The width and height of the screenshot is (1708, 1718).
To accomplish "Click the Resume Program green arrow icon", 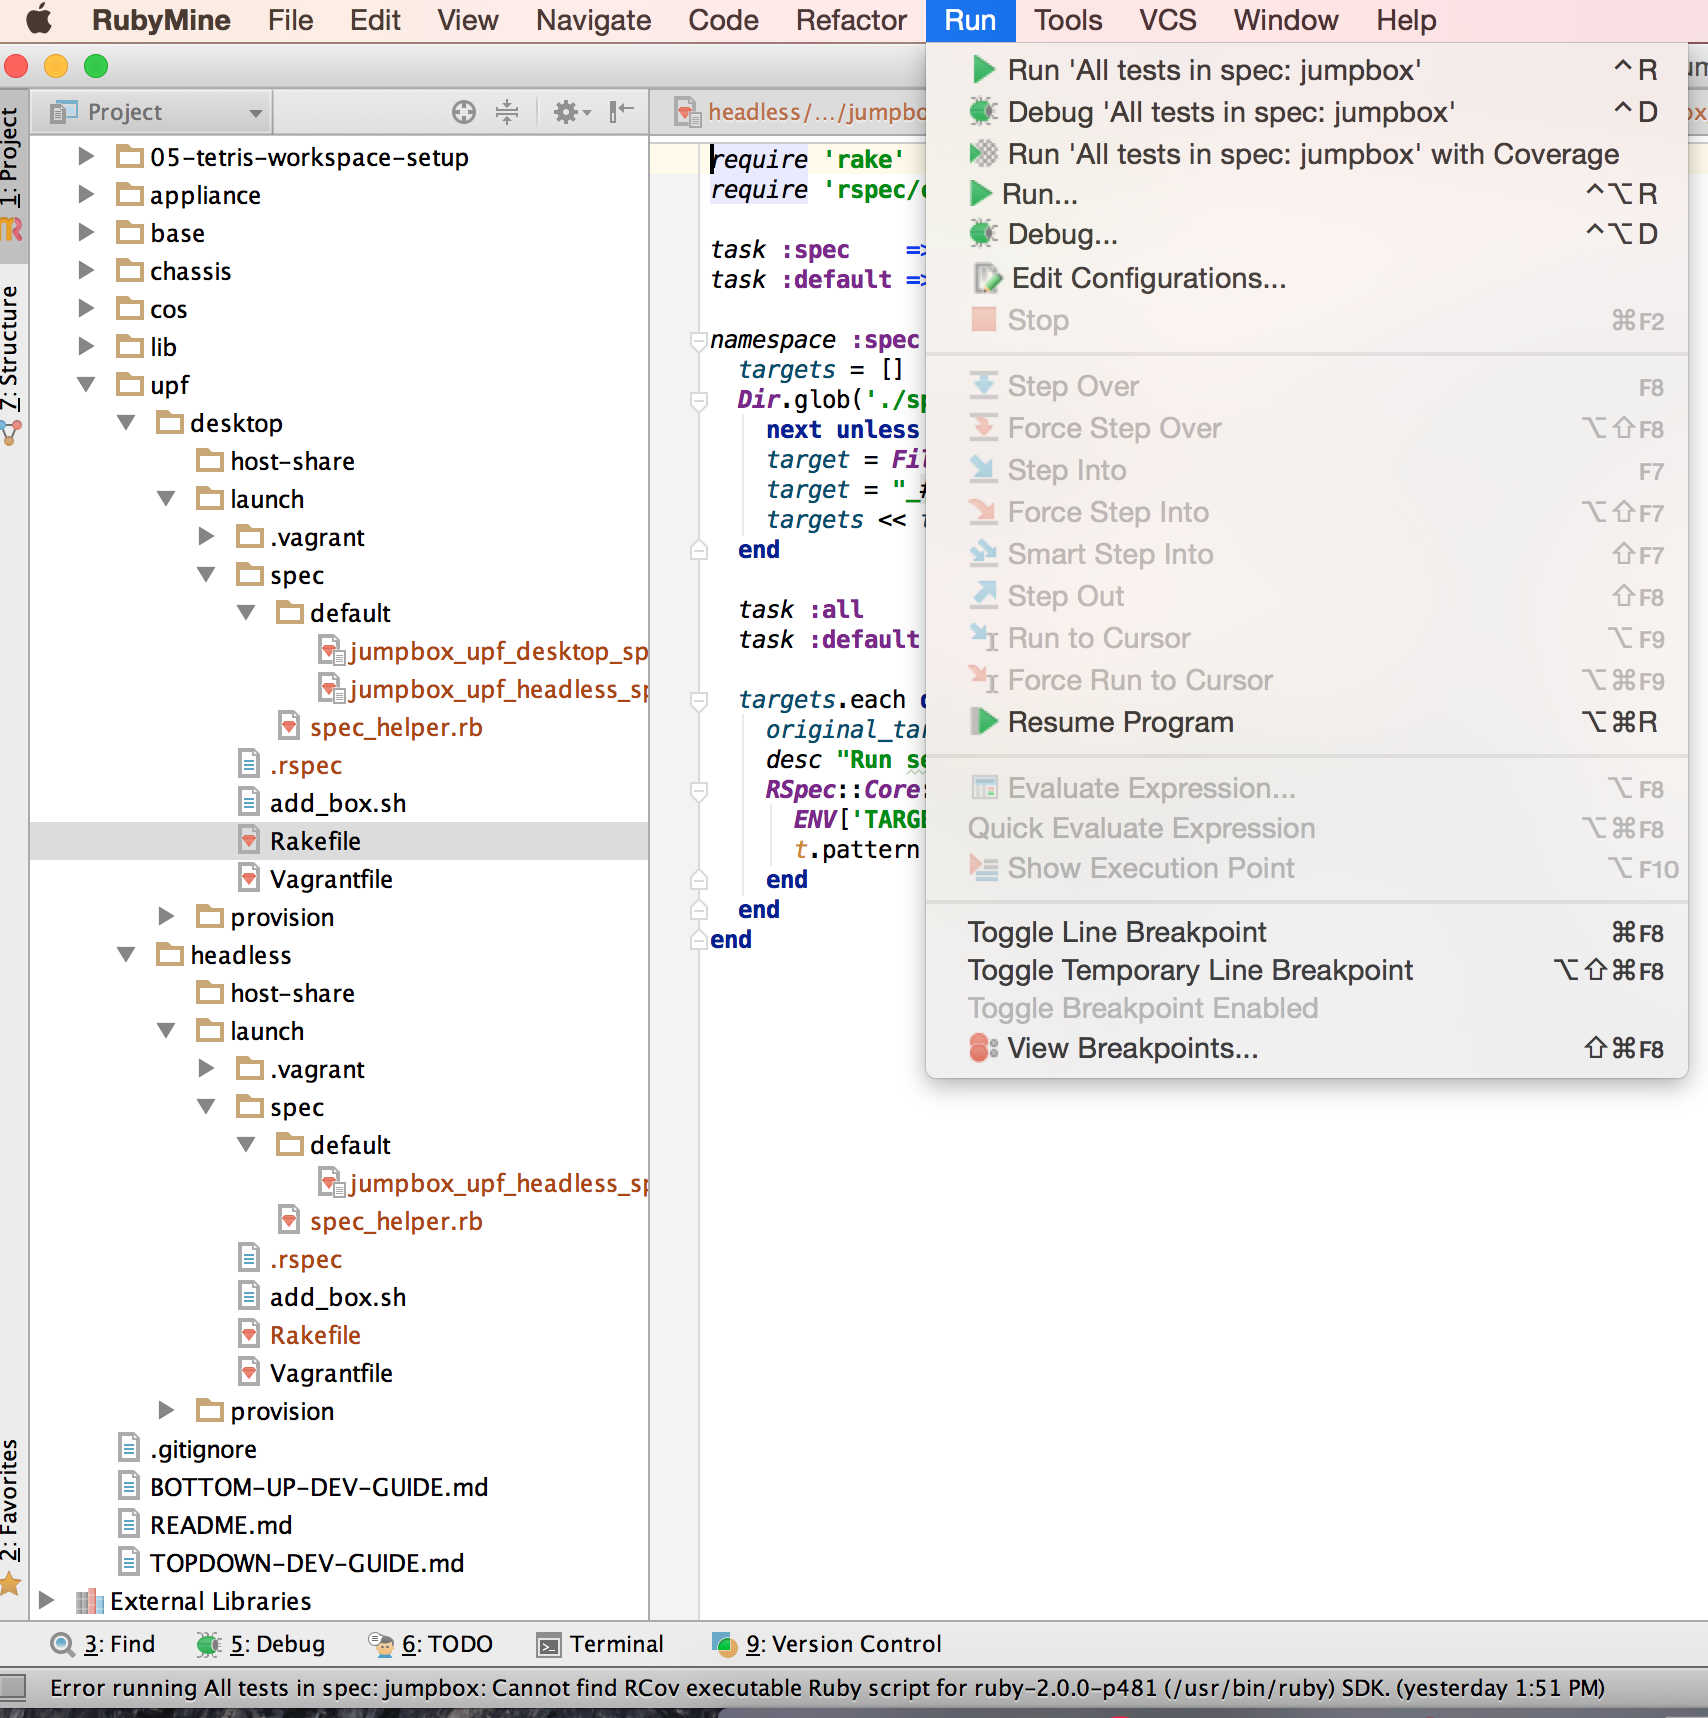I will (986, 722).
